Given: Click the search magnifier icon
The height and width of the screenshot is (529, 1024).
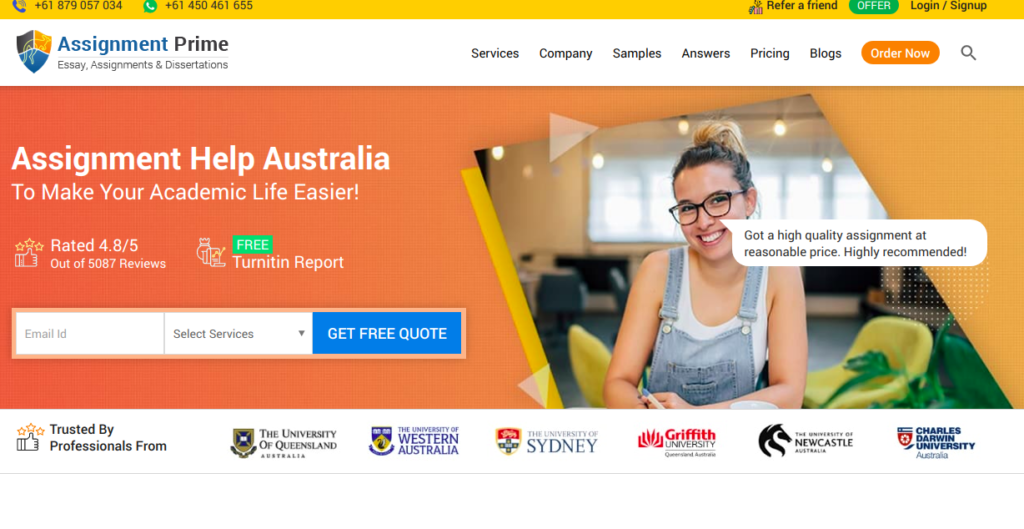Looking at the screenshot, I should (x=968, y=53).
